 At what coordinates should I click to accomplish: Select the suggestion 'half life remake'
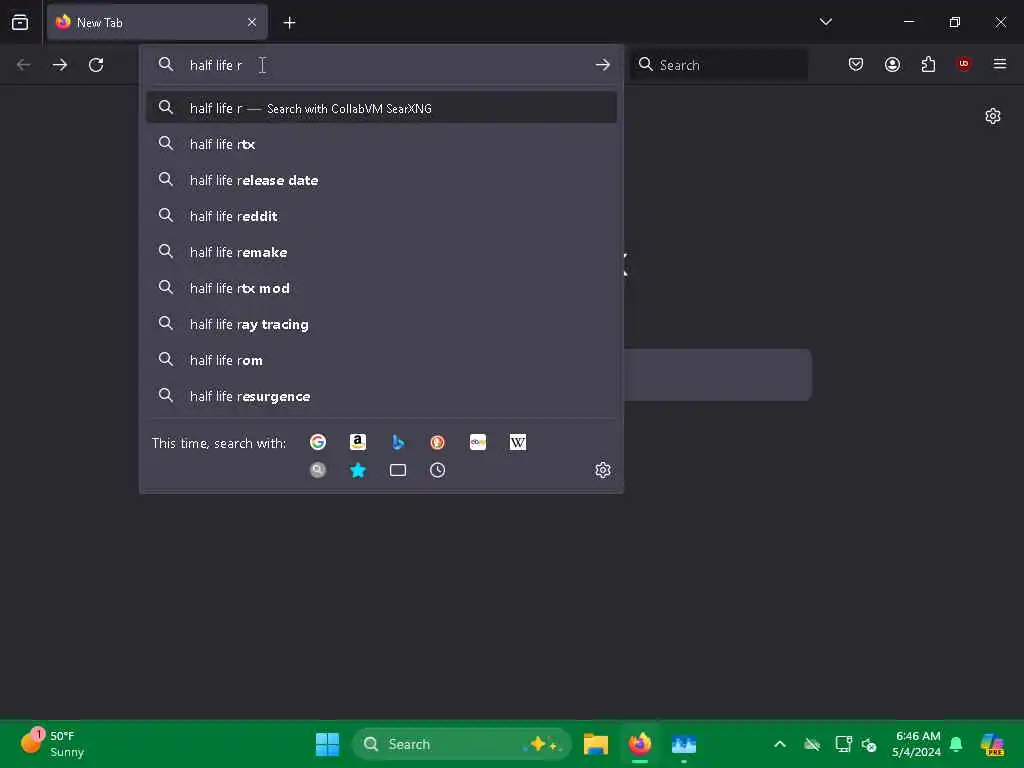click(x=381, y=252)
